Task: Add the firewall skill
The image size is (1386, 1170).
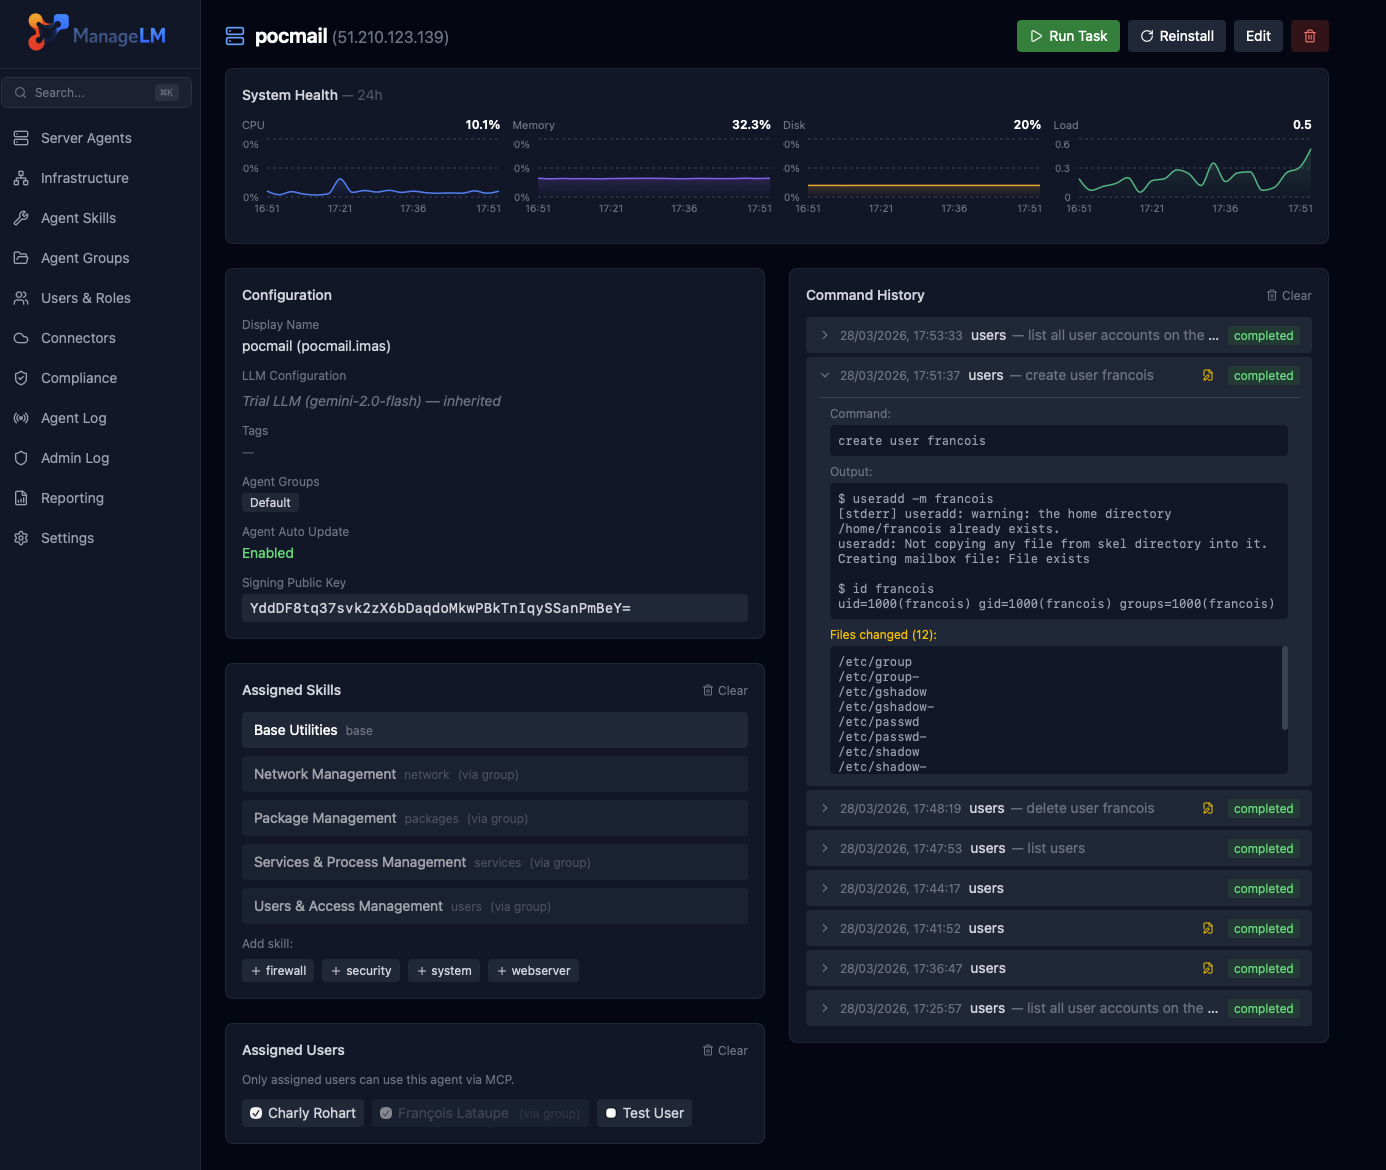Action: [277, 970]
